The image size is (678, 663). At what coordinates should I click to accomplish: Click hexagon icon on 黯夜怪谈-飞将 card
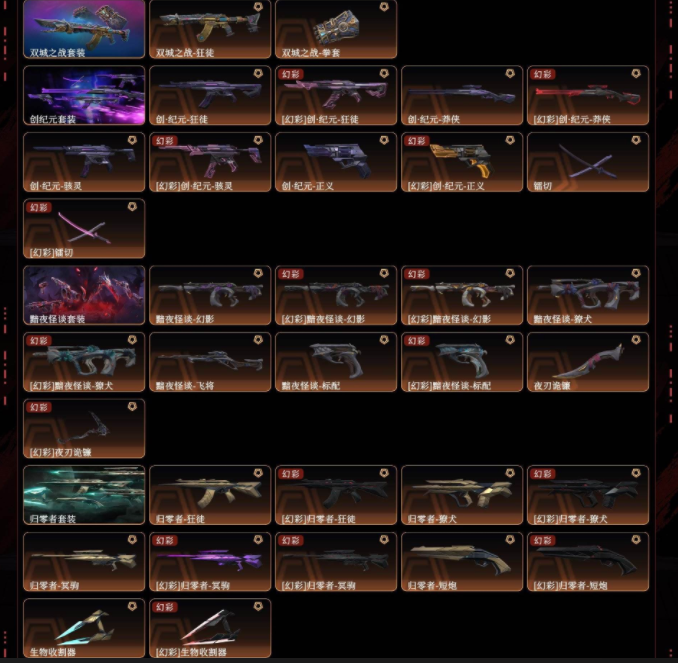click(258, 340)
